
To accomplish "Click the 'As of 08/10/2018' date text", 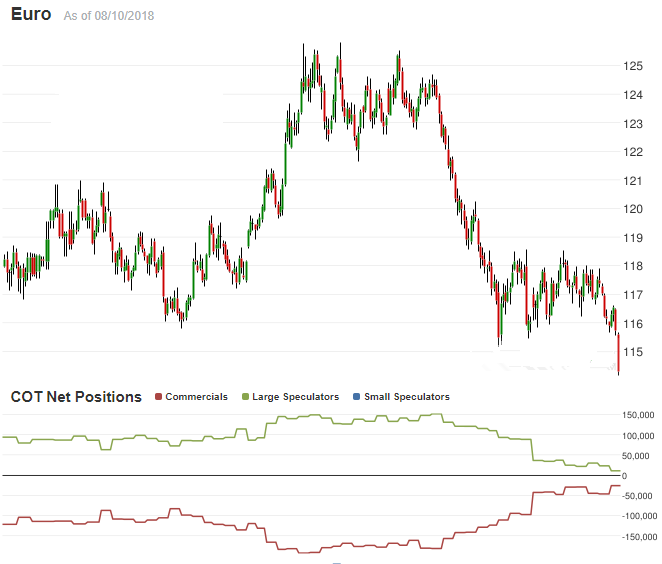I will coord(108,17).
